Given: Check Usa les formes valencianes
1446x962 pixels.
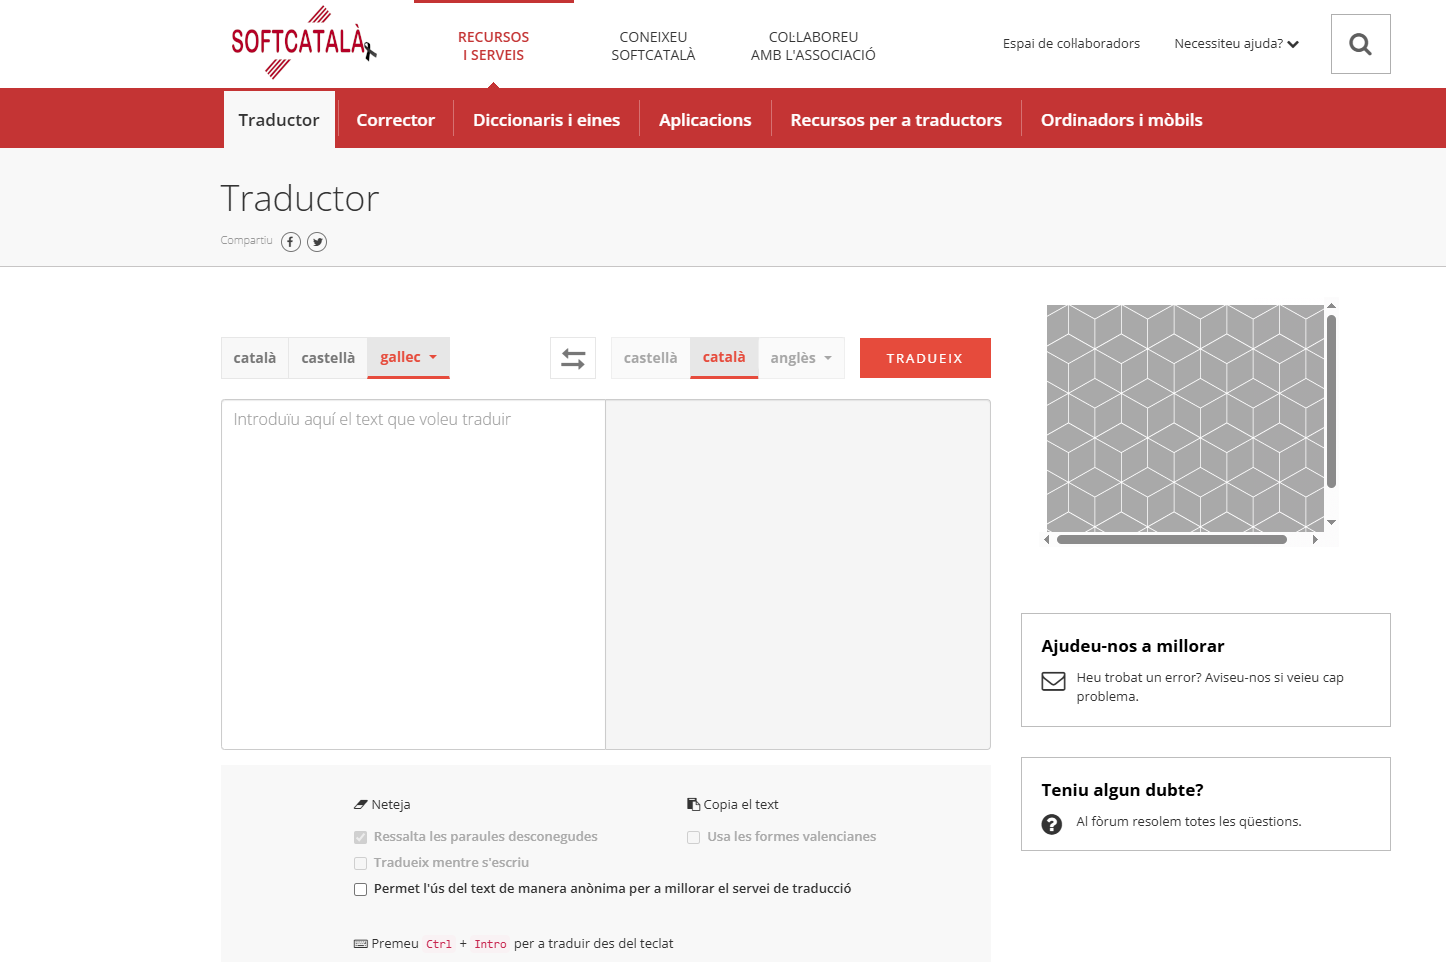Looking at the screenshot, I should tap(693, 837).
